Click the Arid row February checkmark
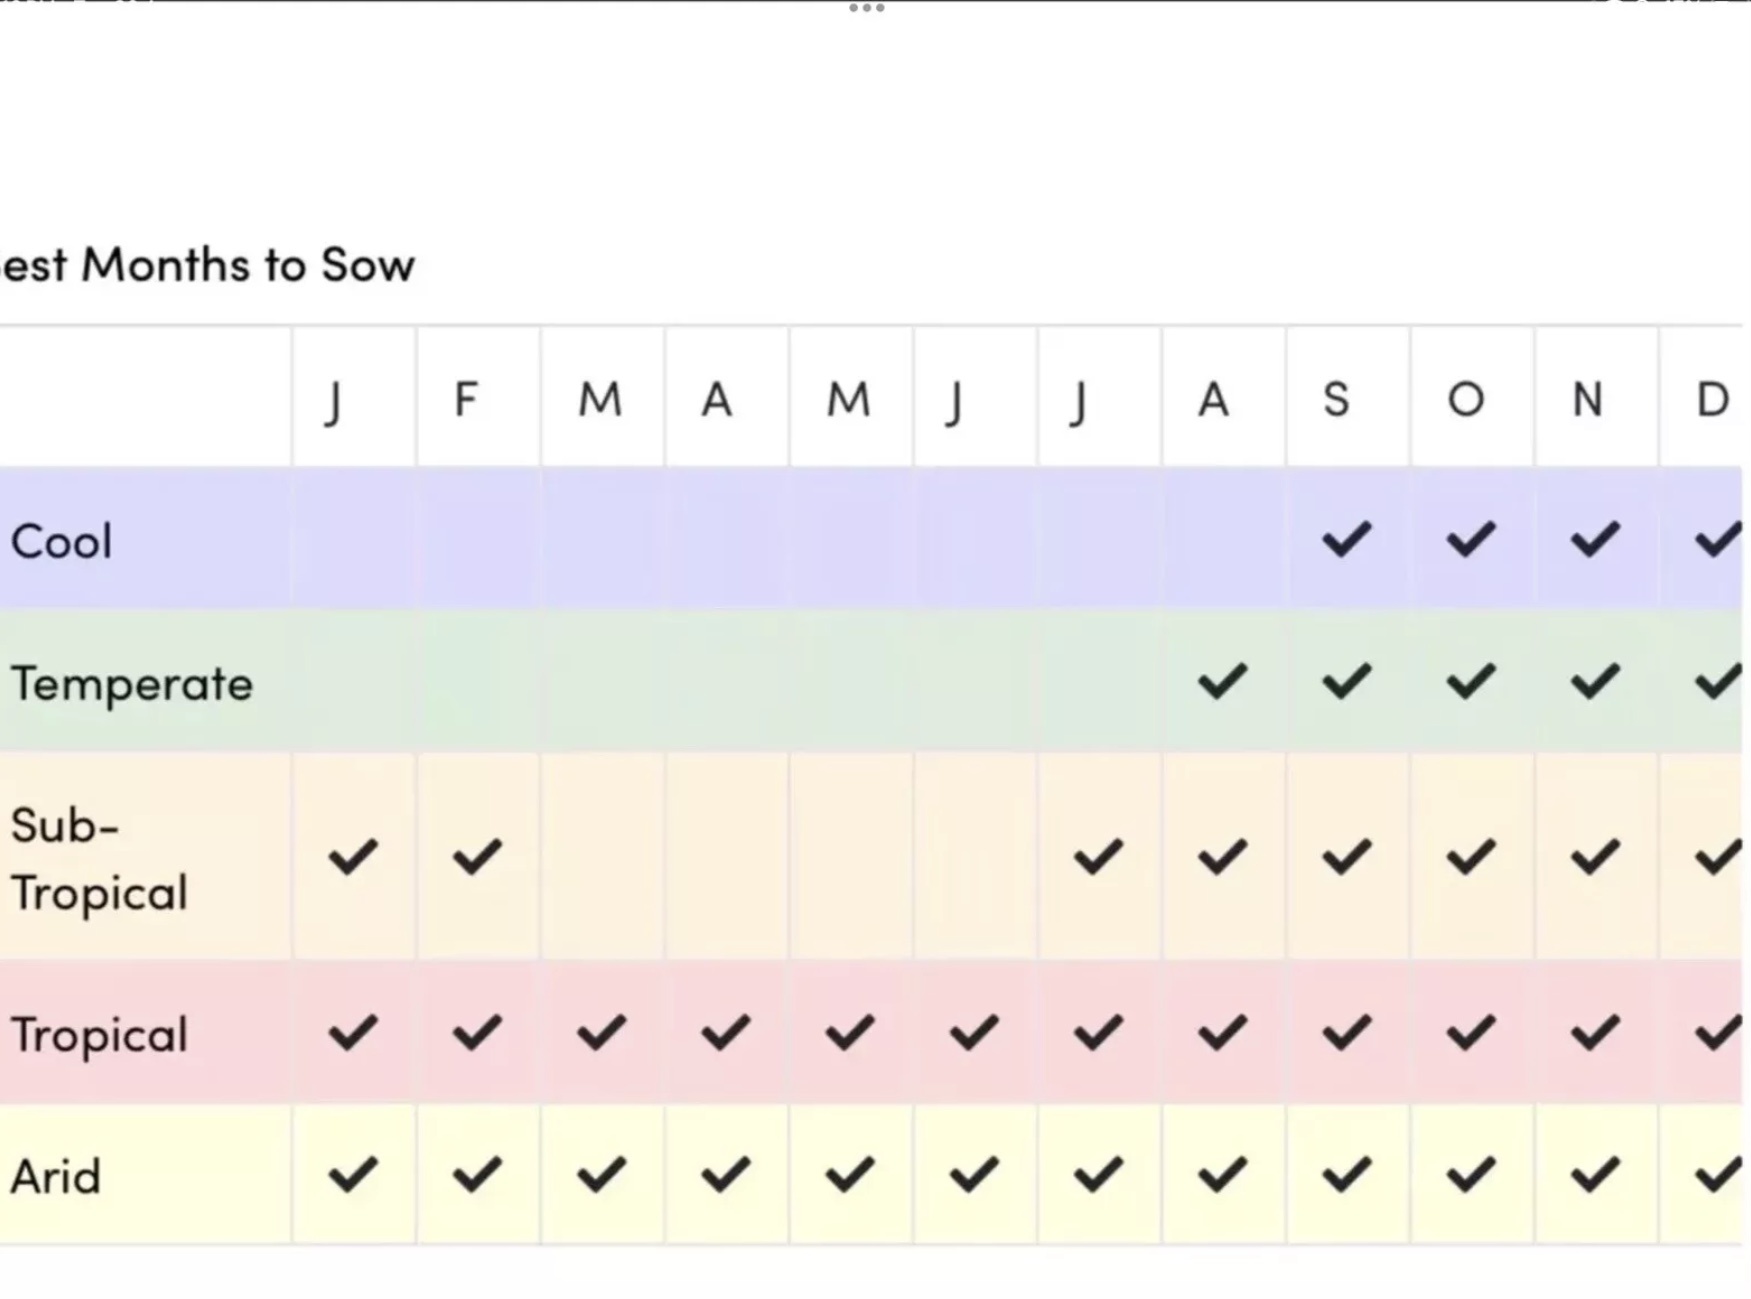Image resolution: width=1751 pixels, height=1299 pixels. click(477, 1175)
